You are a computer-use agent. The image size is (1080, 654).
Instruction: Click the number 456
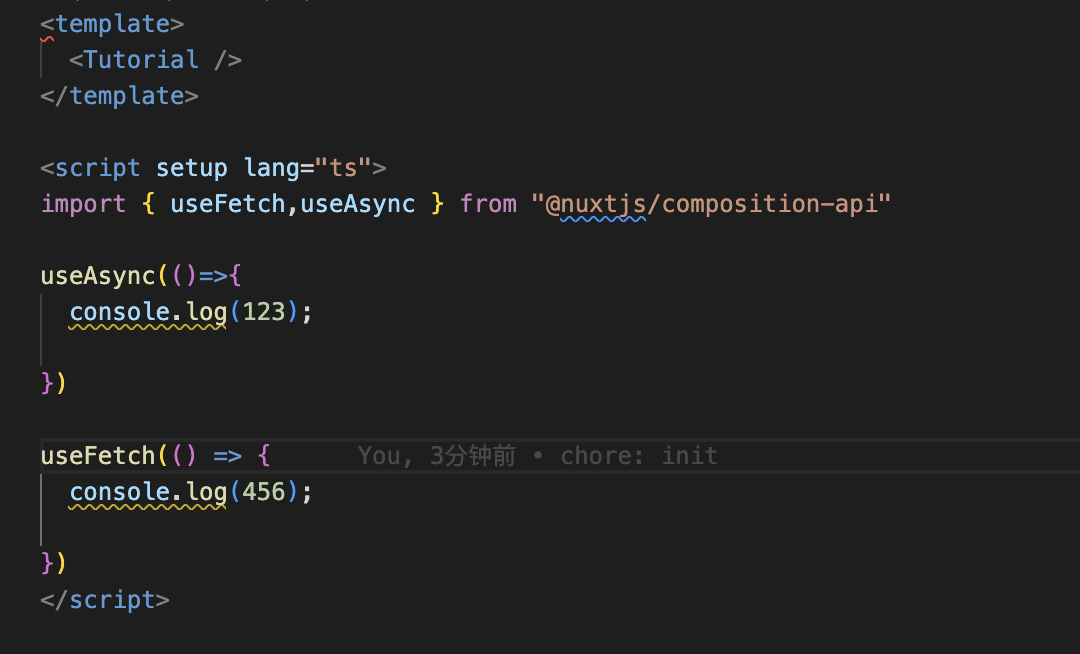[264, 492]
